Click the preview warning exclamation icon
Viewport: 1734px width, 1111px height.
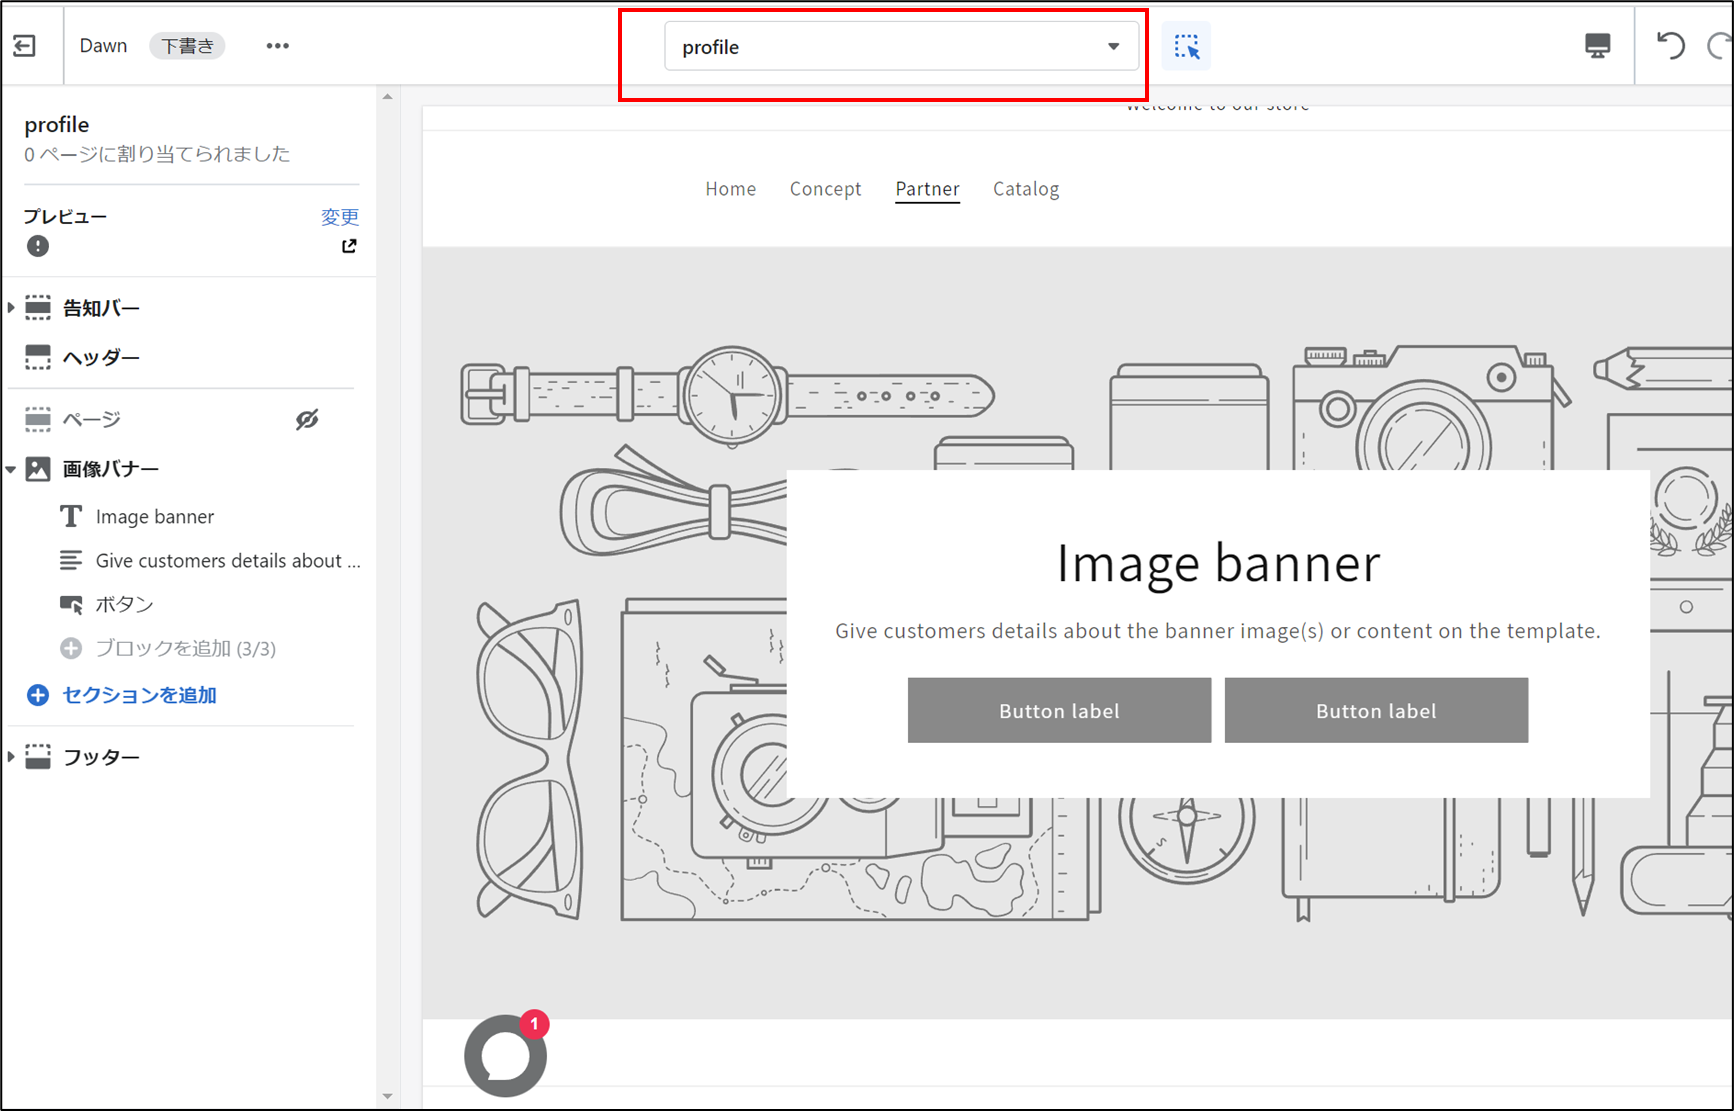coord(38,246)
